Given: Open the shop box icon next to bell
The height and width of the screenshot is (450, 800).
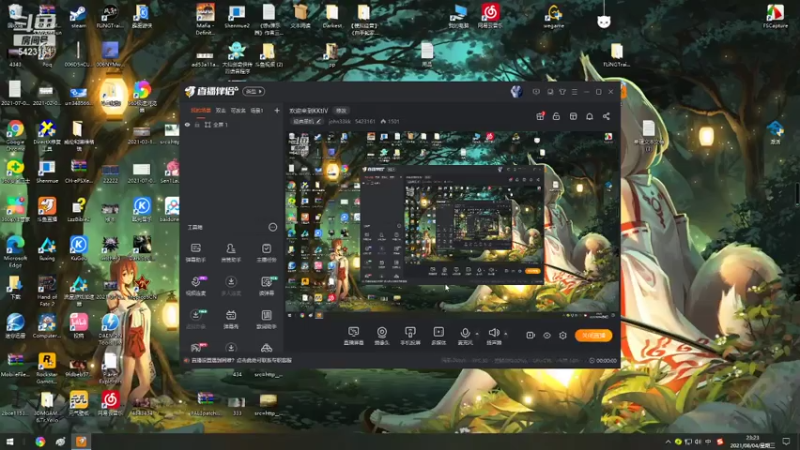Looking at the screenshot, I should click(x=573, y=116).
